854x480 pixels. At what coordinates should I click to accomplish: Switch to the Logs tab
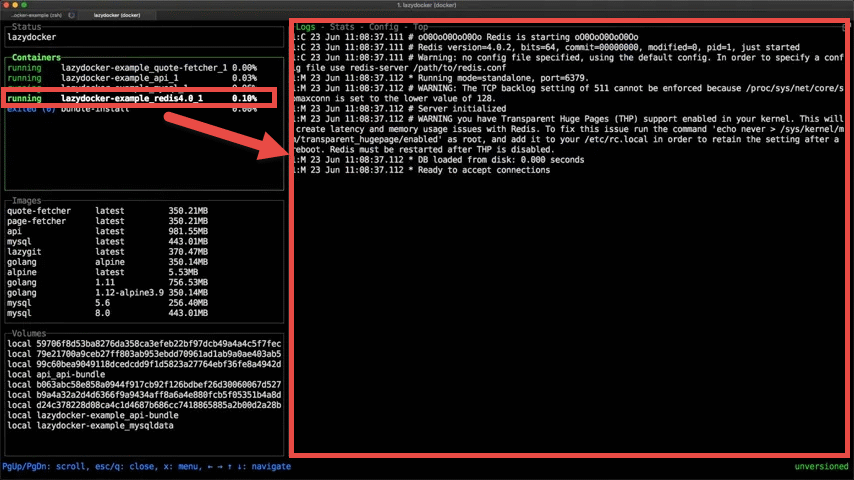coord(306,26)
